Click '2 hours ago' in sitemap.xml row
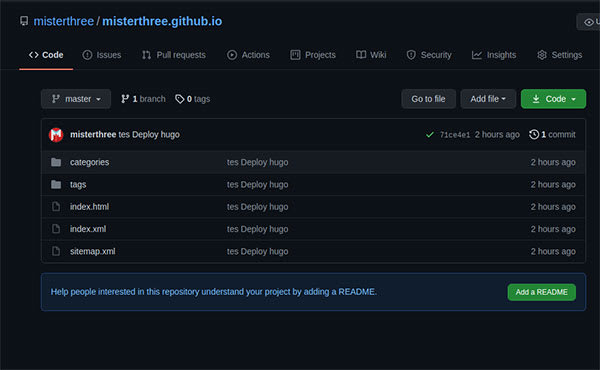This screenshot has width=600, height=370. click(553, 251)
